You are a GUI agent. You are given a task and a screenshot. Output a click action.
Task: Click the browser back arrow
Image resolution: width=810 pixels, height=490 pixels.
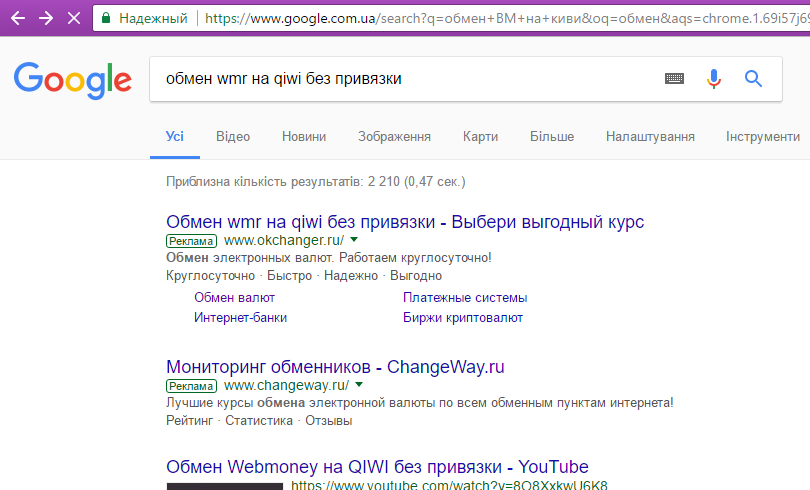18,18
